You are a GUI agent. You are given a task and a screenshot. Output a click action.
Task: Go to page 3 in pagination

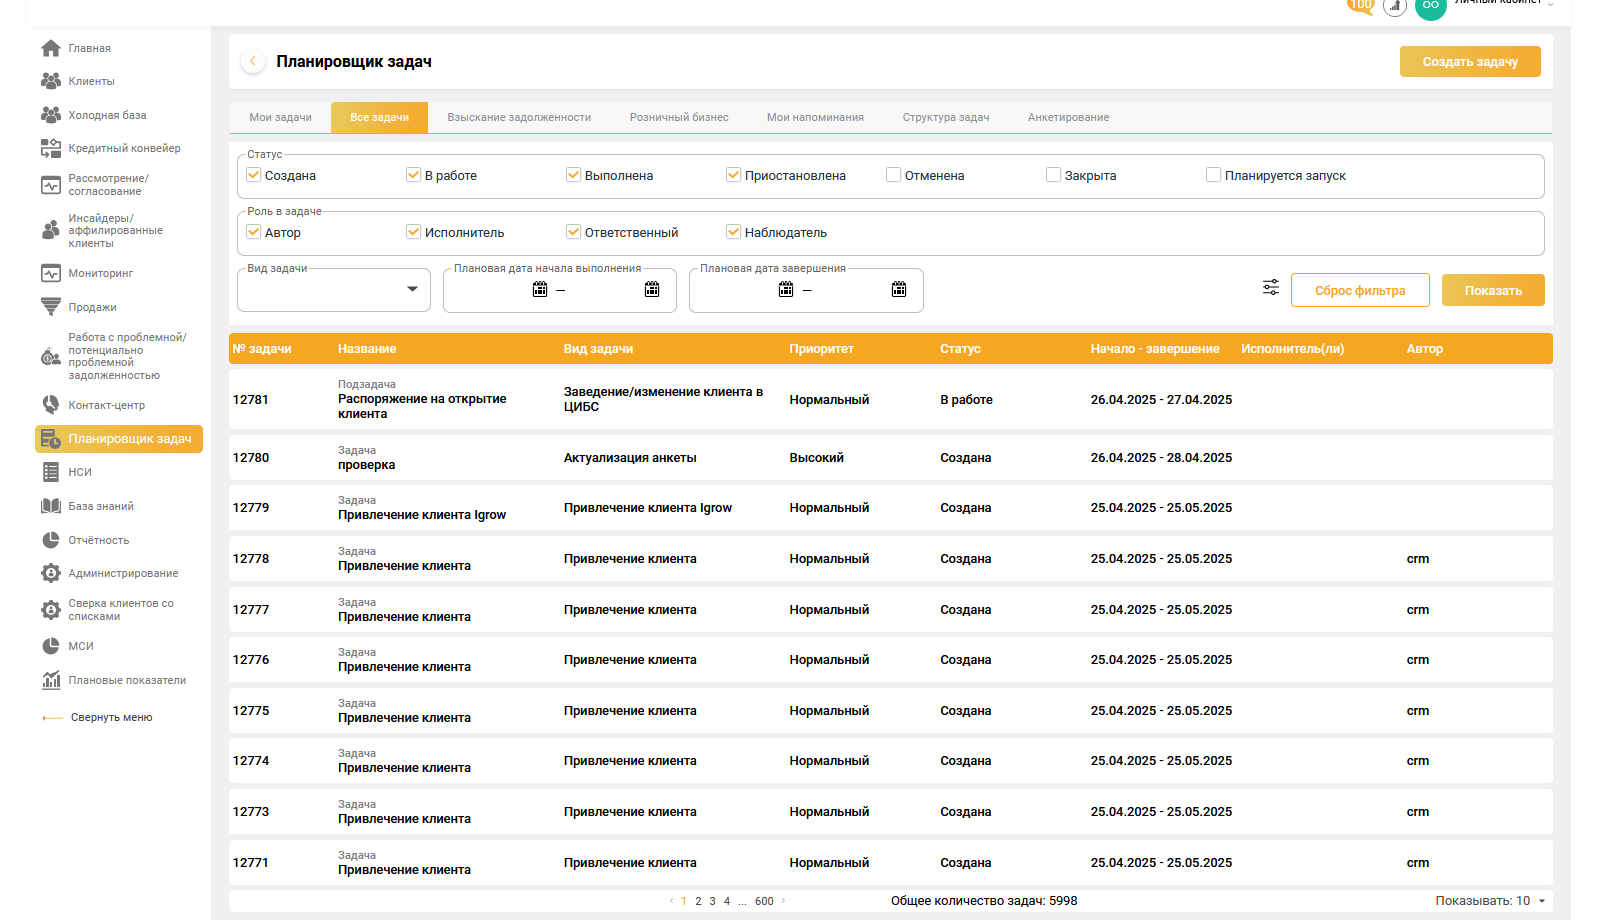click(x=712, y=901)
